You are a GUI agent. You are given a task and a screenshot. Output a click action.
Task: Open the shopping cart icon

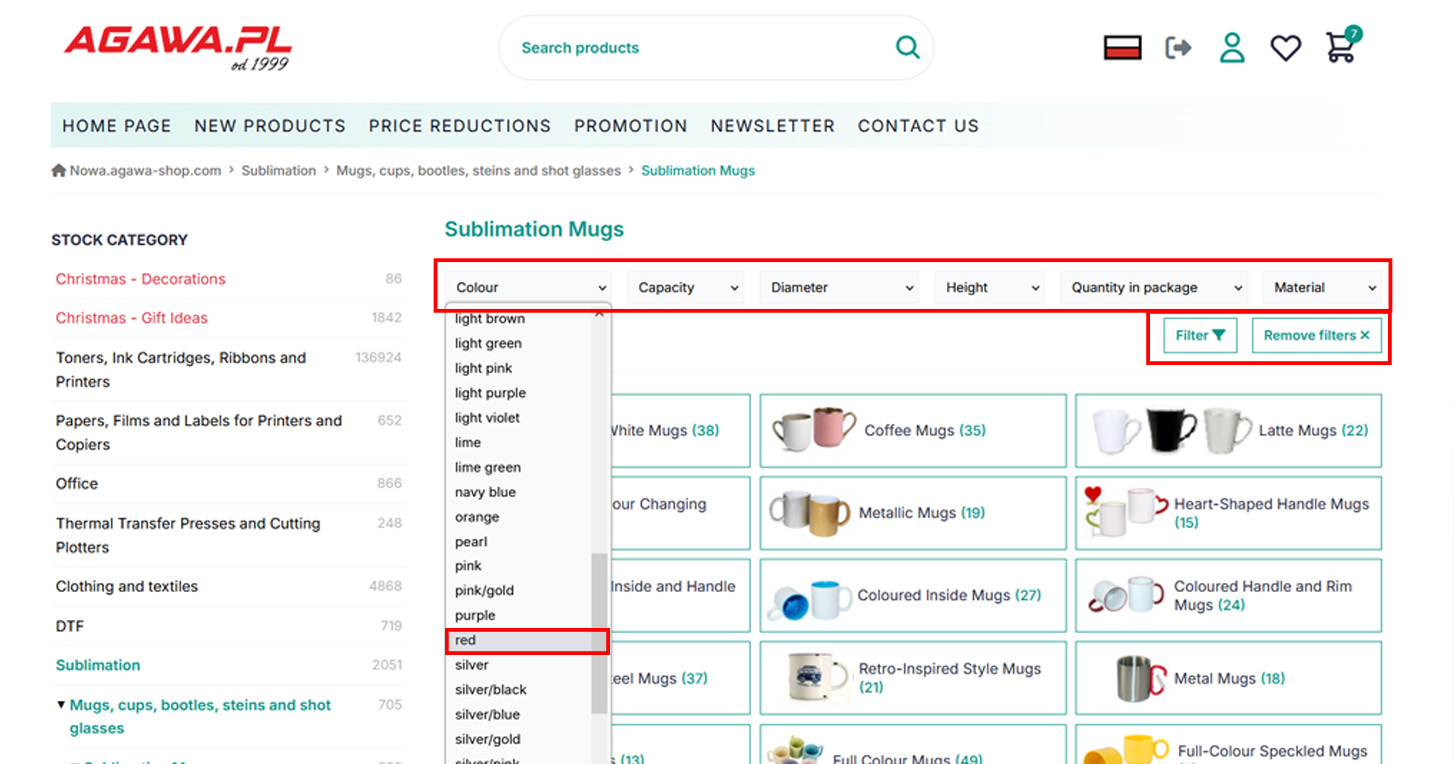click(x=1340, y=47)
